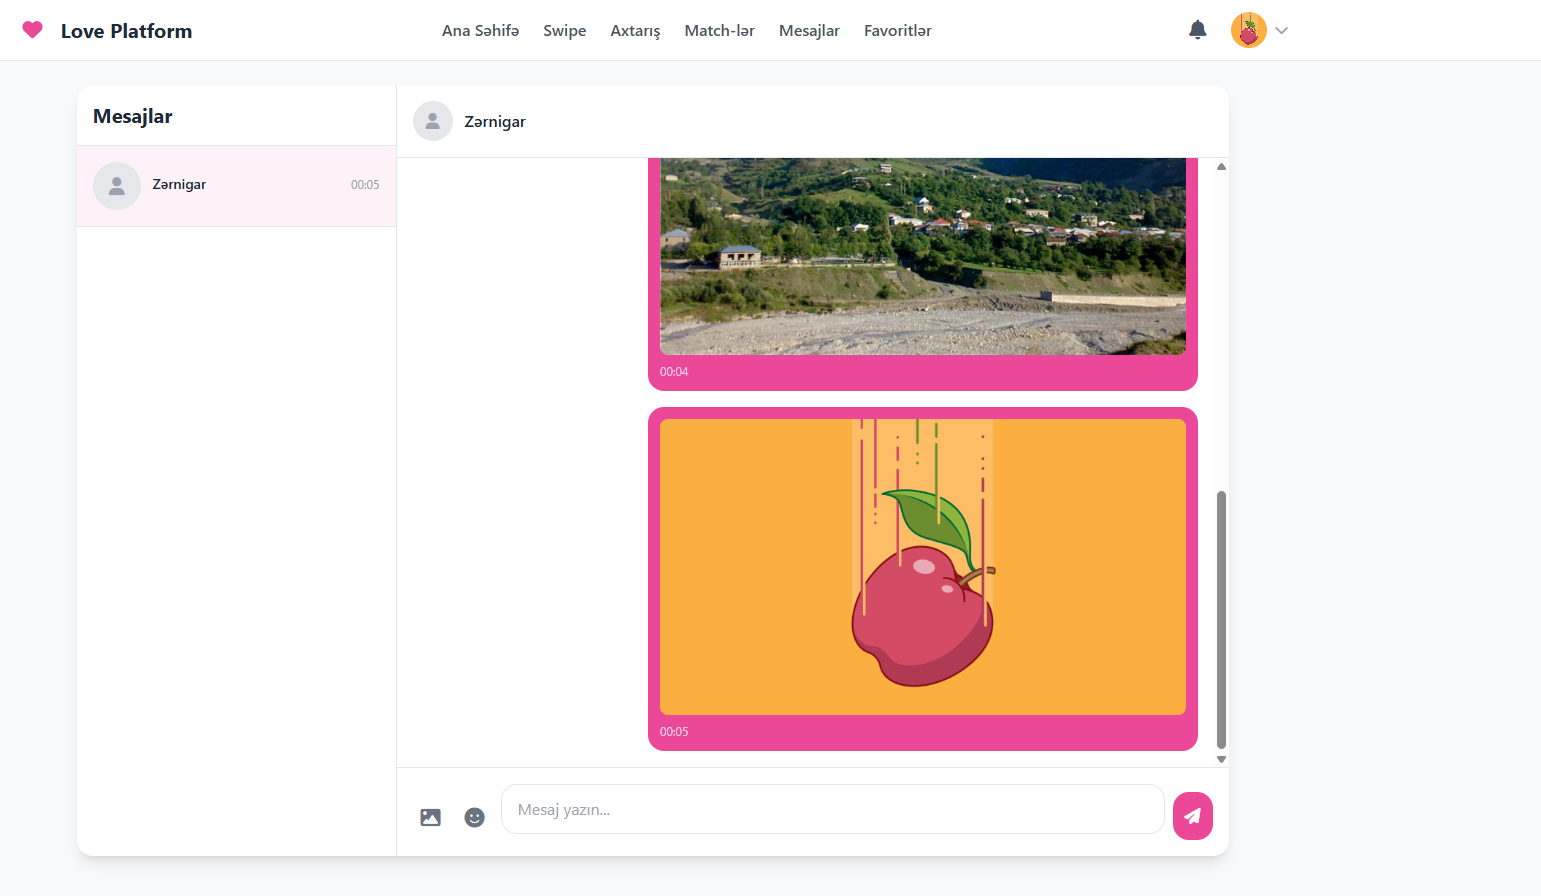Click the chat scrollbar up arrow

[x=1221, y=167]
